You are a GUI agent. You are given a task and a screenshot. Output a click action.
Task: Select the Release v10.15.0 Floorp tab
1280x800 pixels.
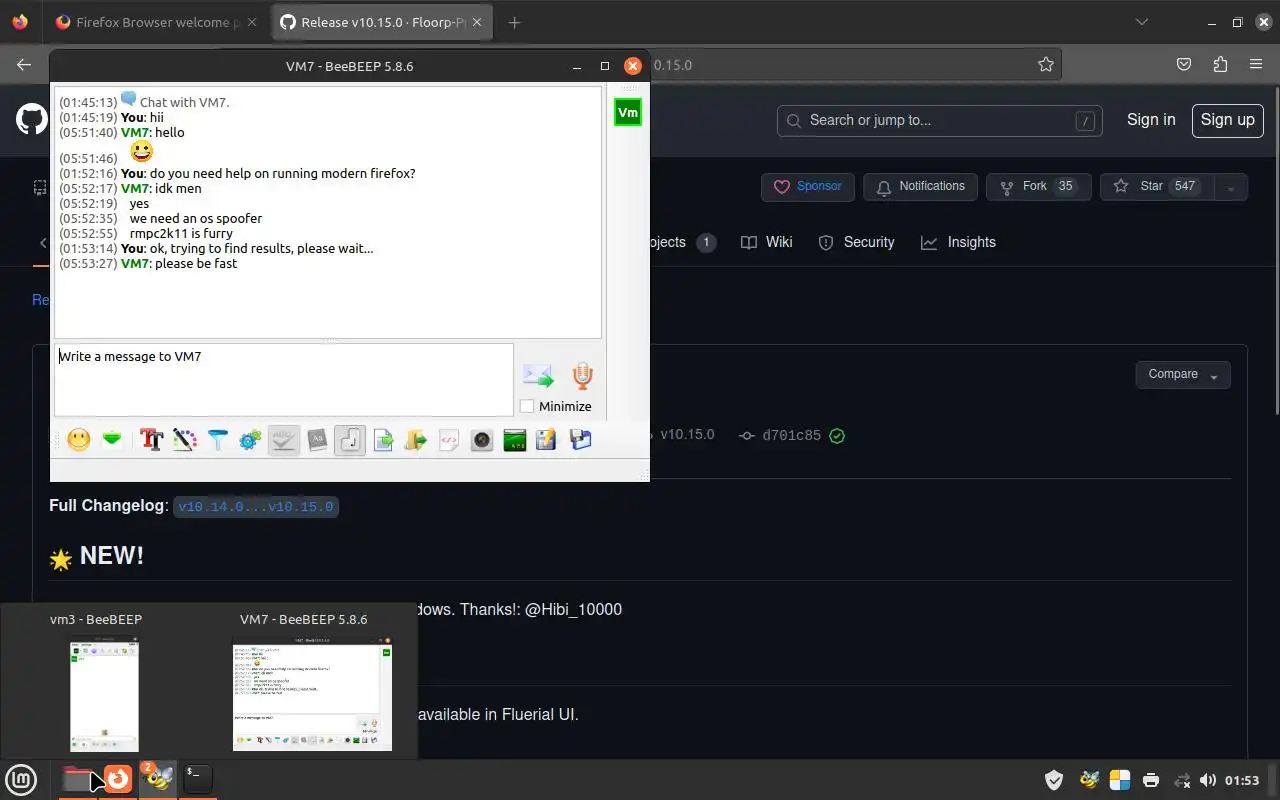tap(383, 22)
